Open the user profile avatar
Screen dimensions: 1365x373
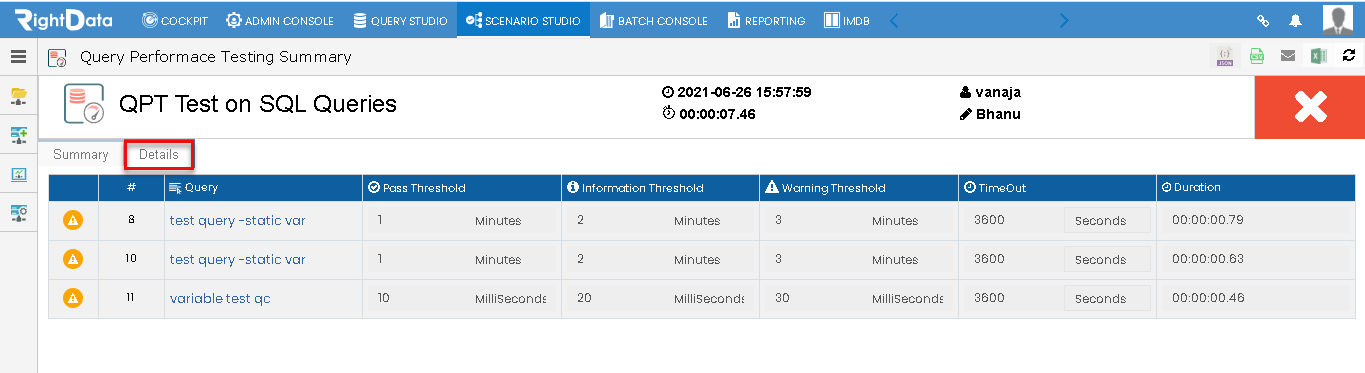click(x=1337, y=20)
